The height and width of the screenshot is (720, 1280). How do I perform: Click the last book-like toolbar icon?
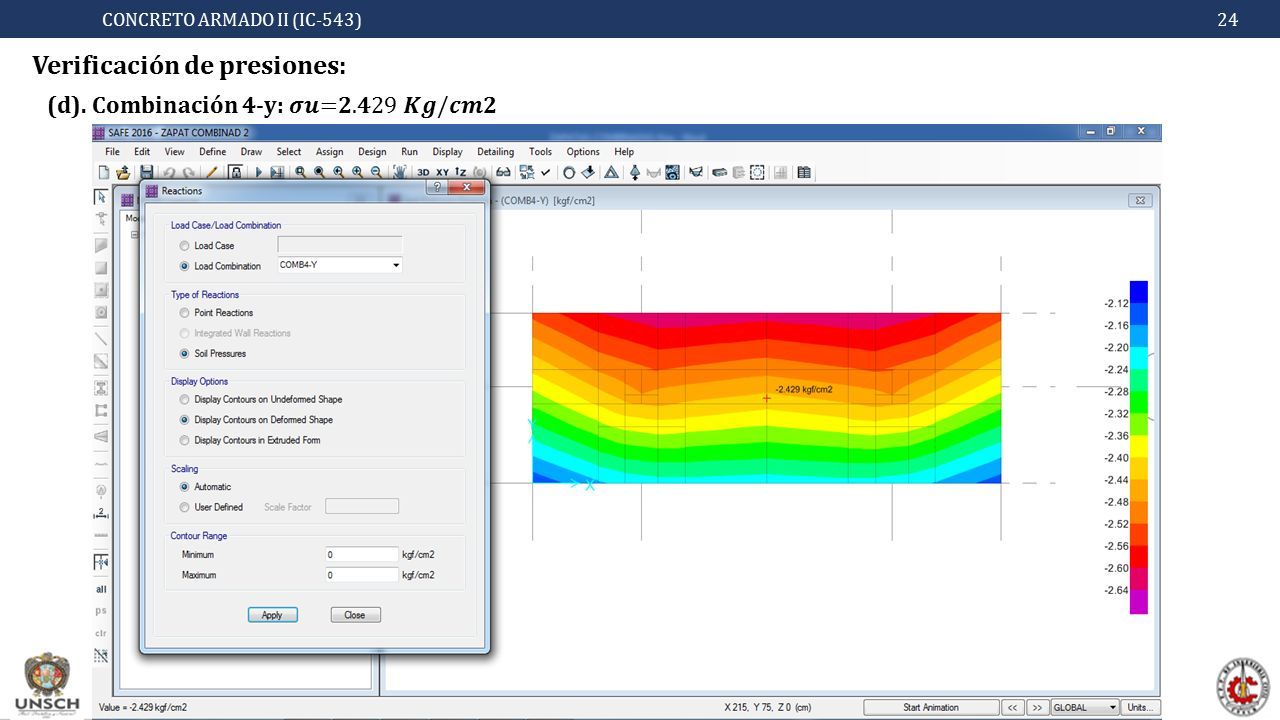pos(805,172)
